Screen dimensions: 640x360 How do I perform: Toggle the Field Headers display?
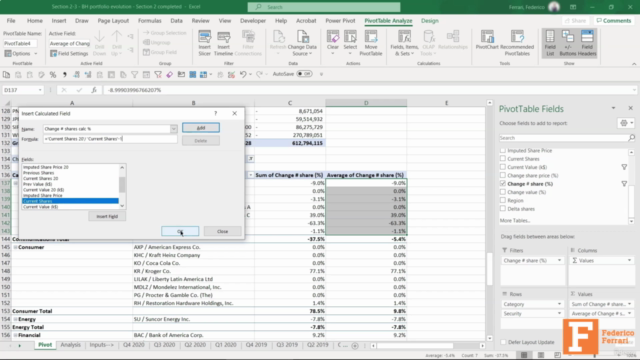[x=587, y=42]
